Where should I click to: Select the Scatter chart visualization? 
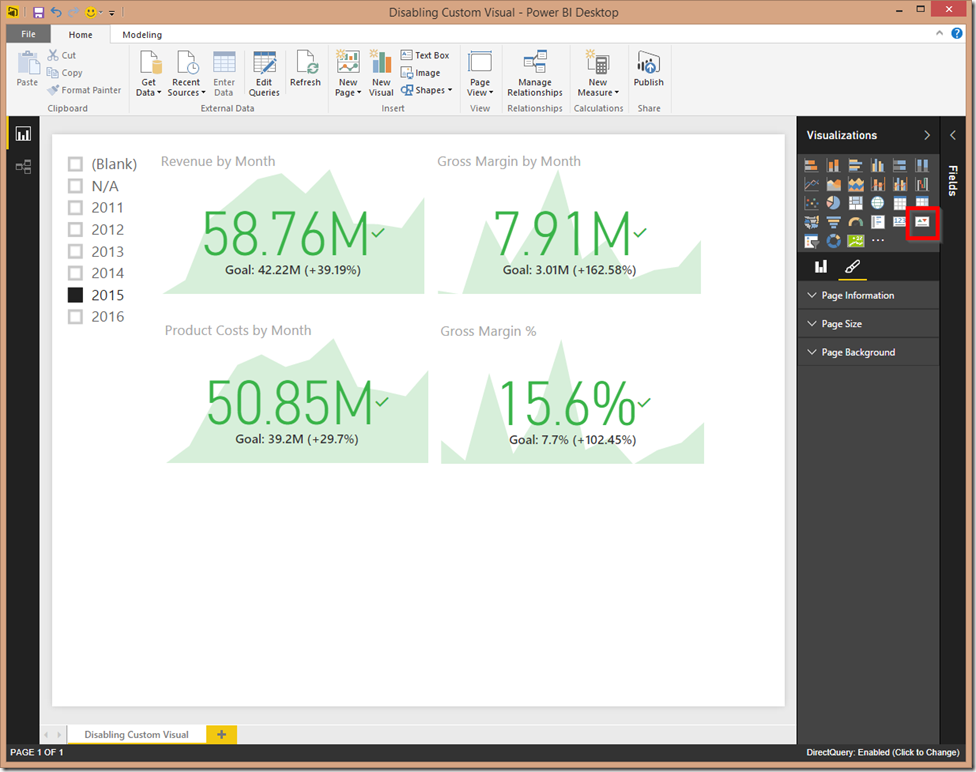point(811,203)
